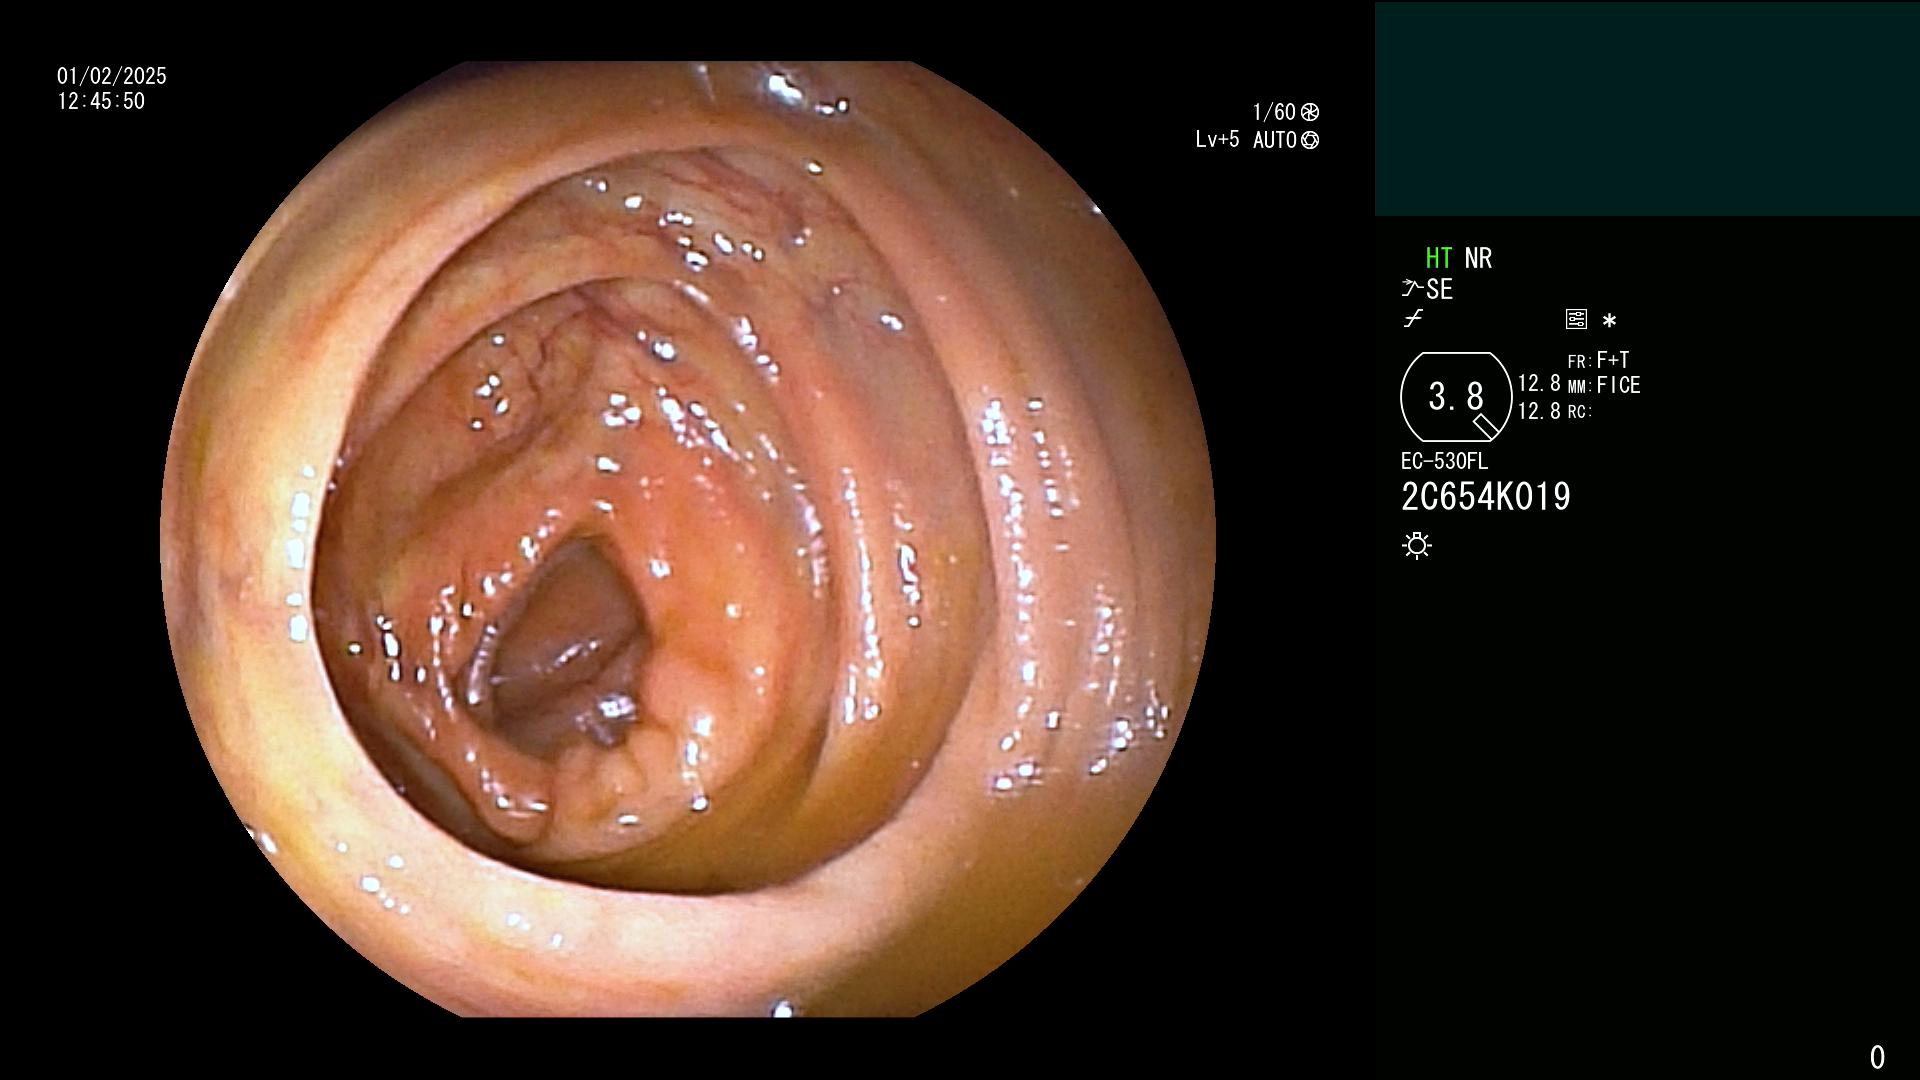Click the serial number 2C654K019
Viewport: 1920px width, 1080px height.
click(x=1486, y=497)
